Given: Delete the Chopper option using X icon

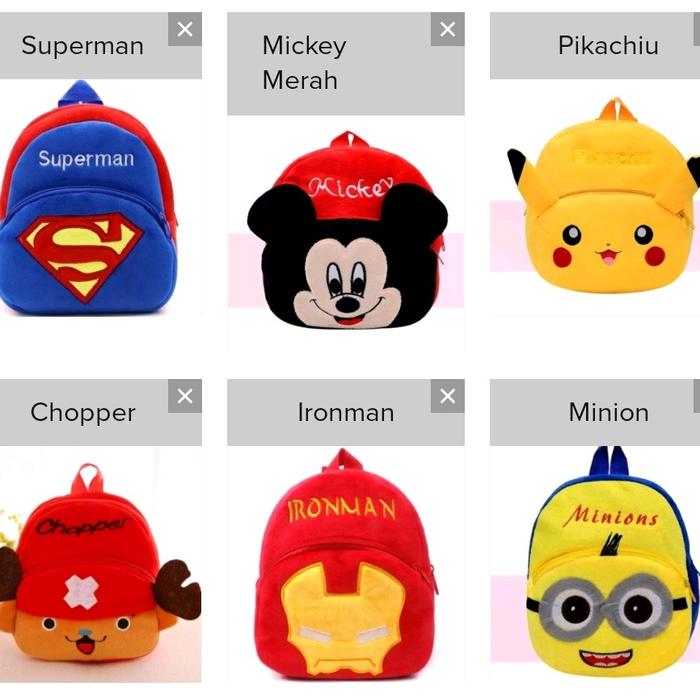Looking at the screenshot, I should 184,396.
